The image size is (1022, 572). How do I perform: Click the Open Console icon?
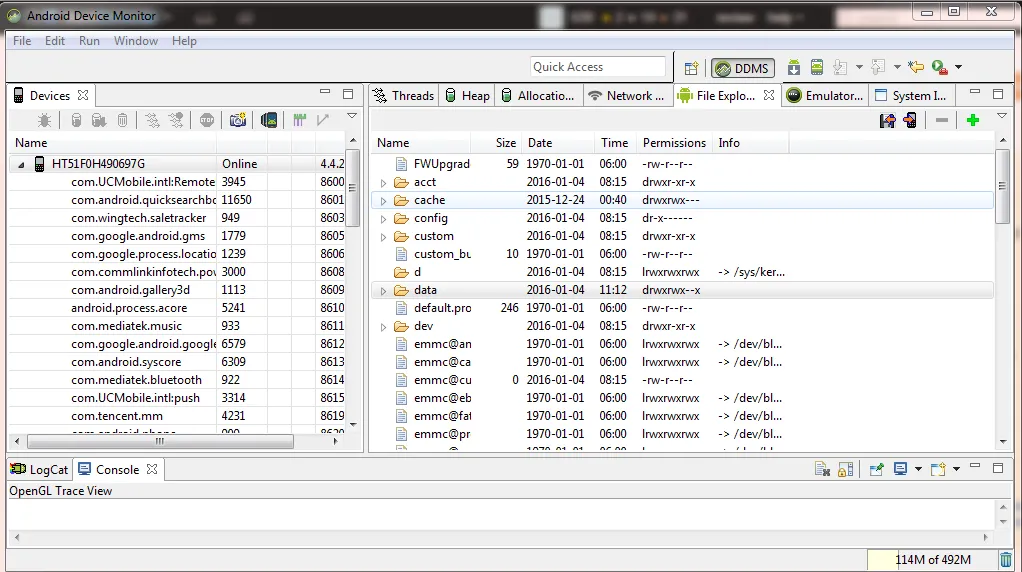point(939,469)
